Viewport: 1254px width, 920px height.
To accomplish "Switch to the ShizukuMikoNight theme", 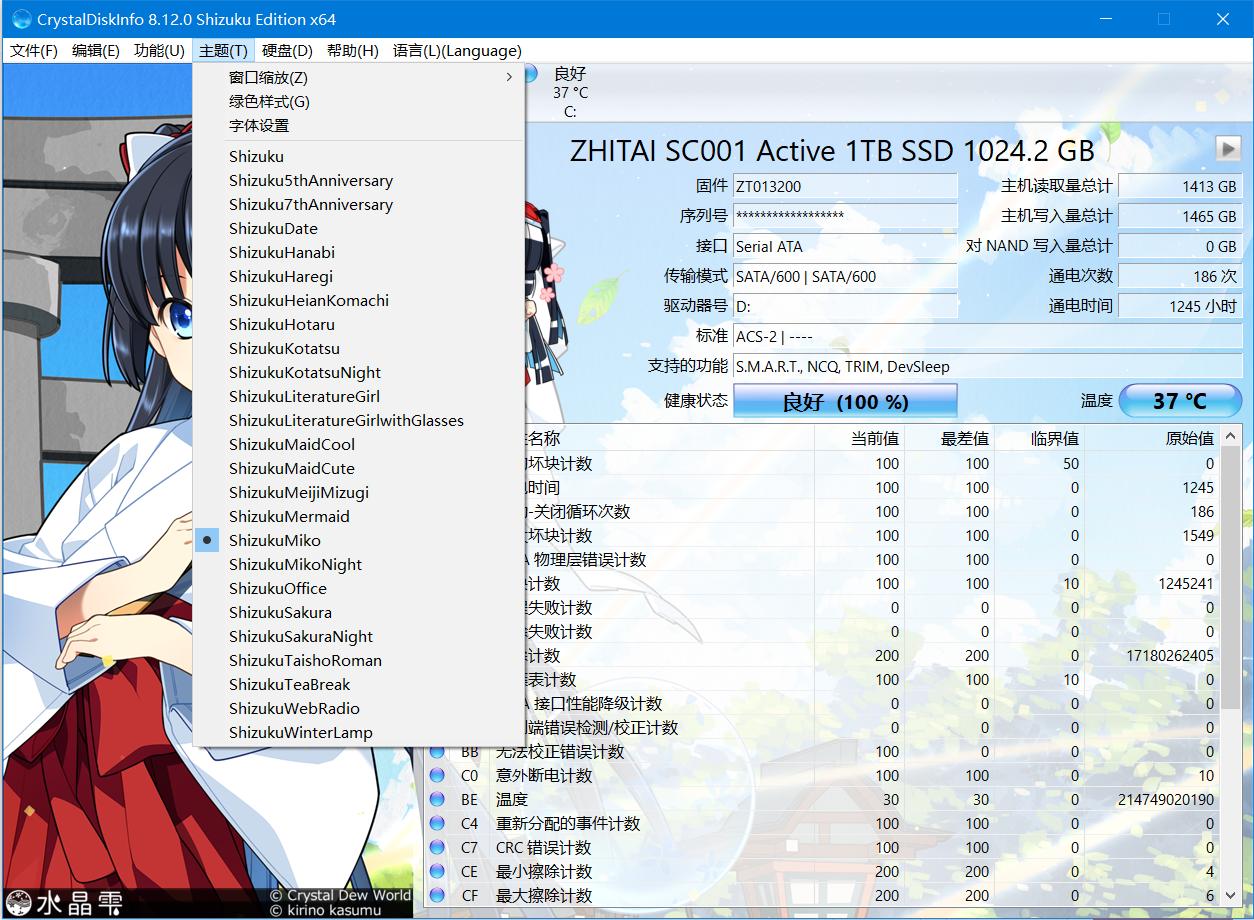I will click(x=295, y=564).
